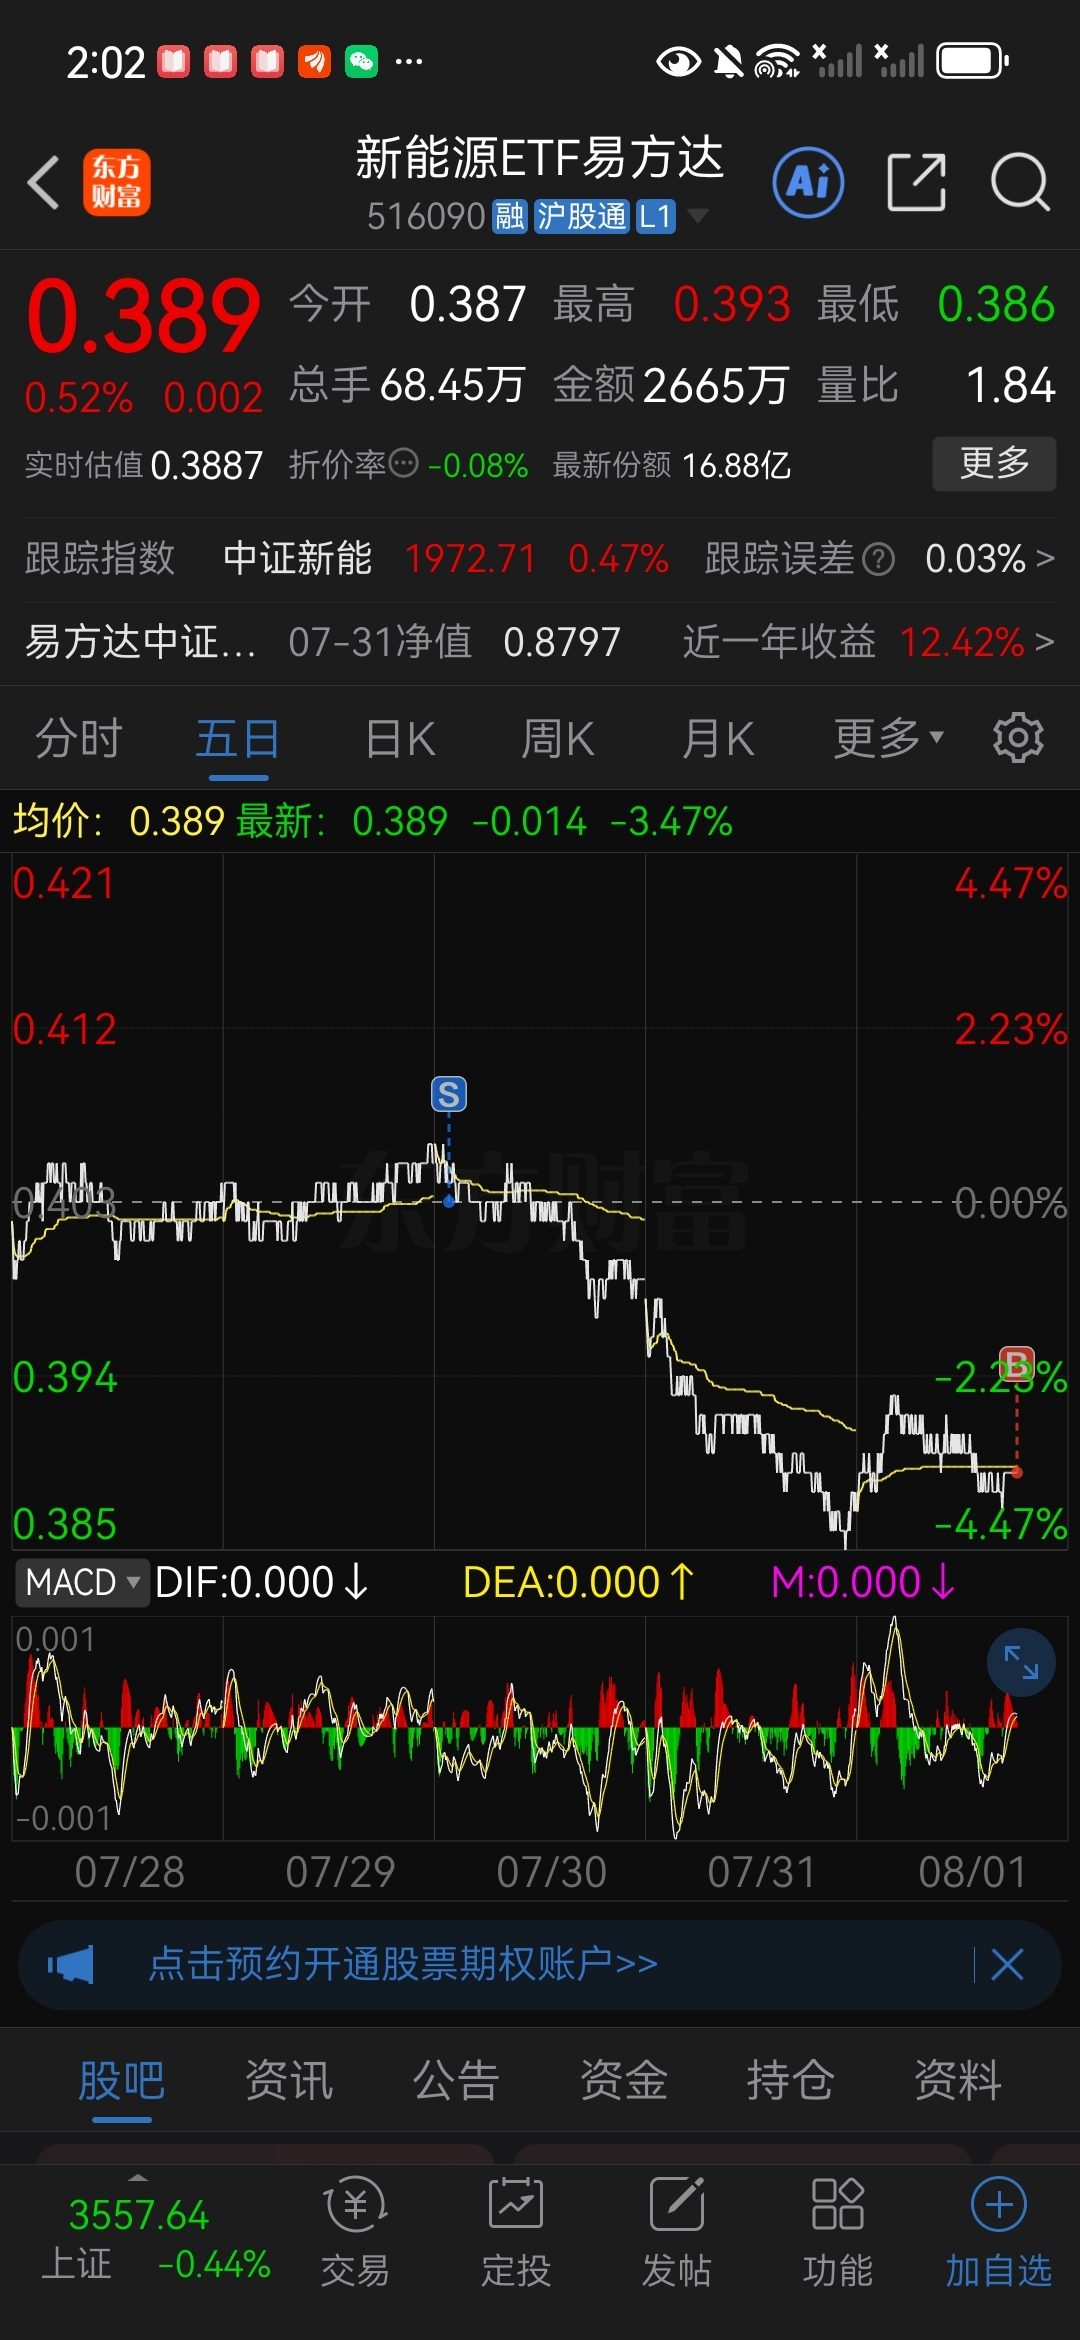The image size is (1080, 2340).
Task: Open the 交易 trade icon
Action: (355, 2233)
